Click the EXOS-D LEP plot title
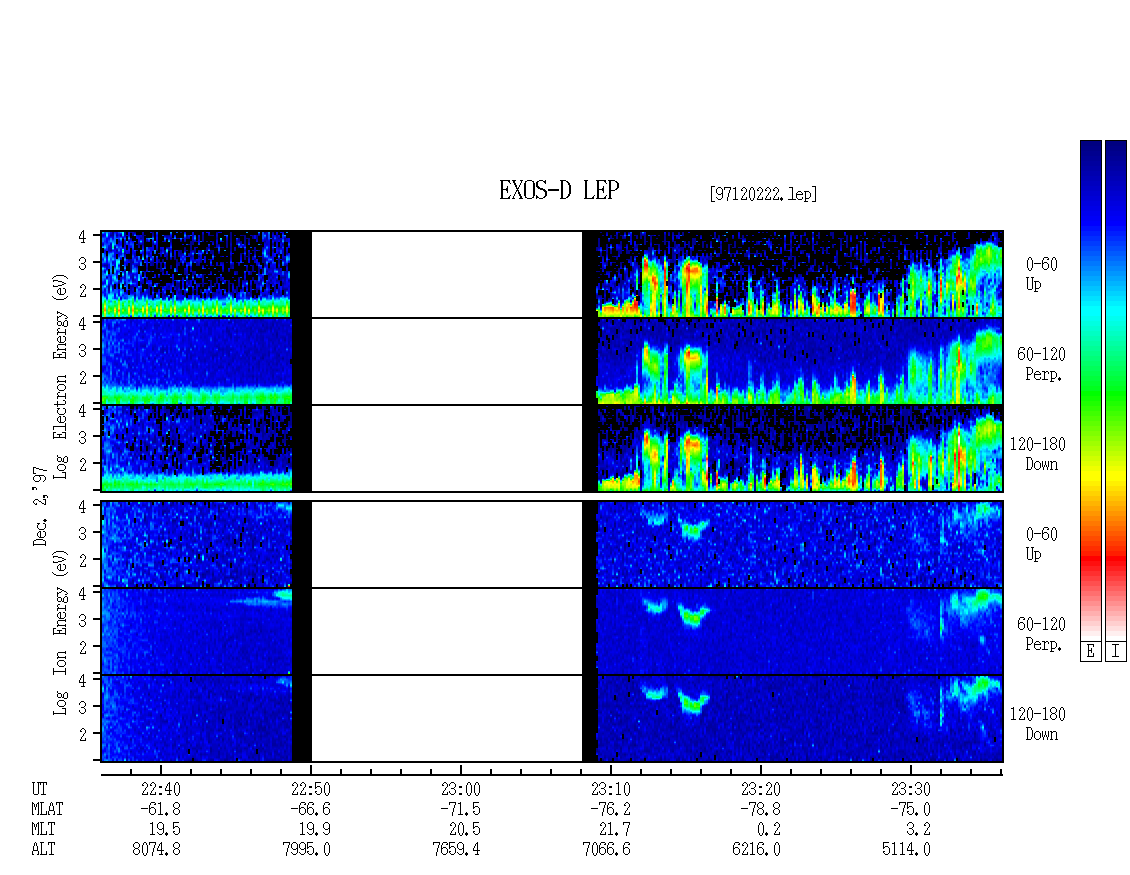1130x875 pixels. pyautogui.click(x=559, y=190)
